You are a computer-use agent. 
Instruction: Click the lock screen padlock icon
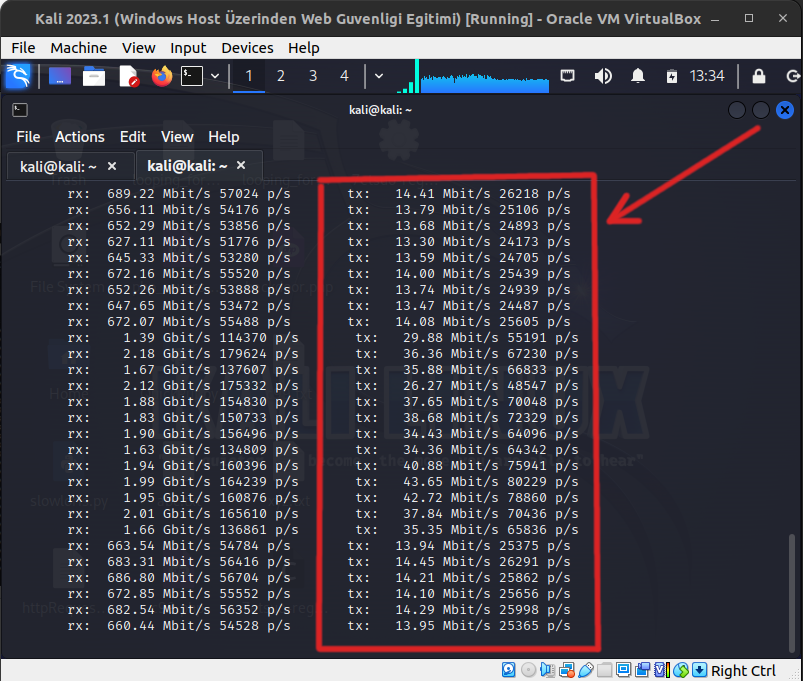pos(758,76)
